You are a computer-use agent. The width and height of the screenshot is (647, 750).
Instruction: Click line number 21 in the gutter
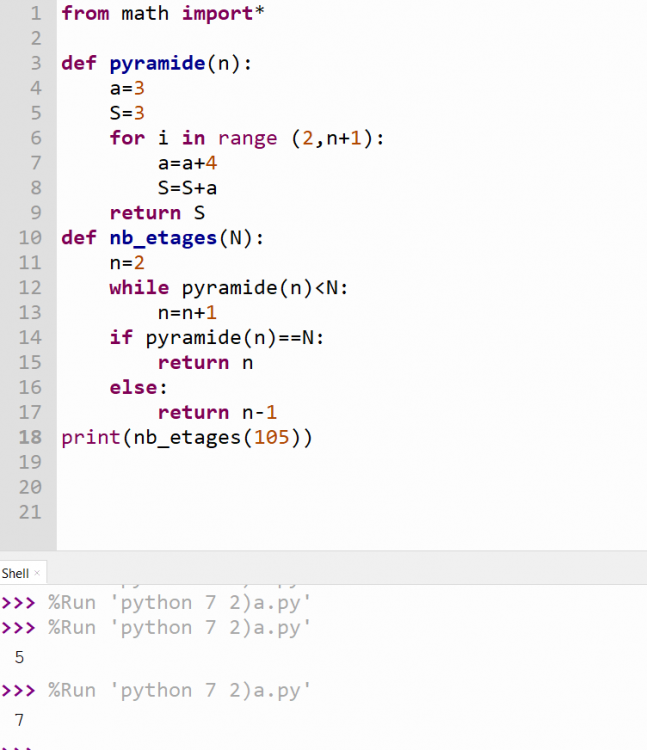click(x=30, y=512)
